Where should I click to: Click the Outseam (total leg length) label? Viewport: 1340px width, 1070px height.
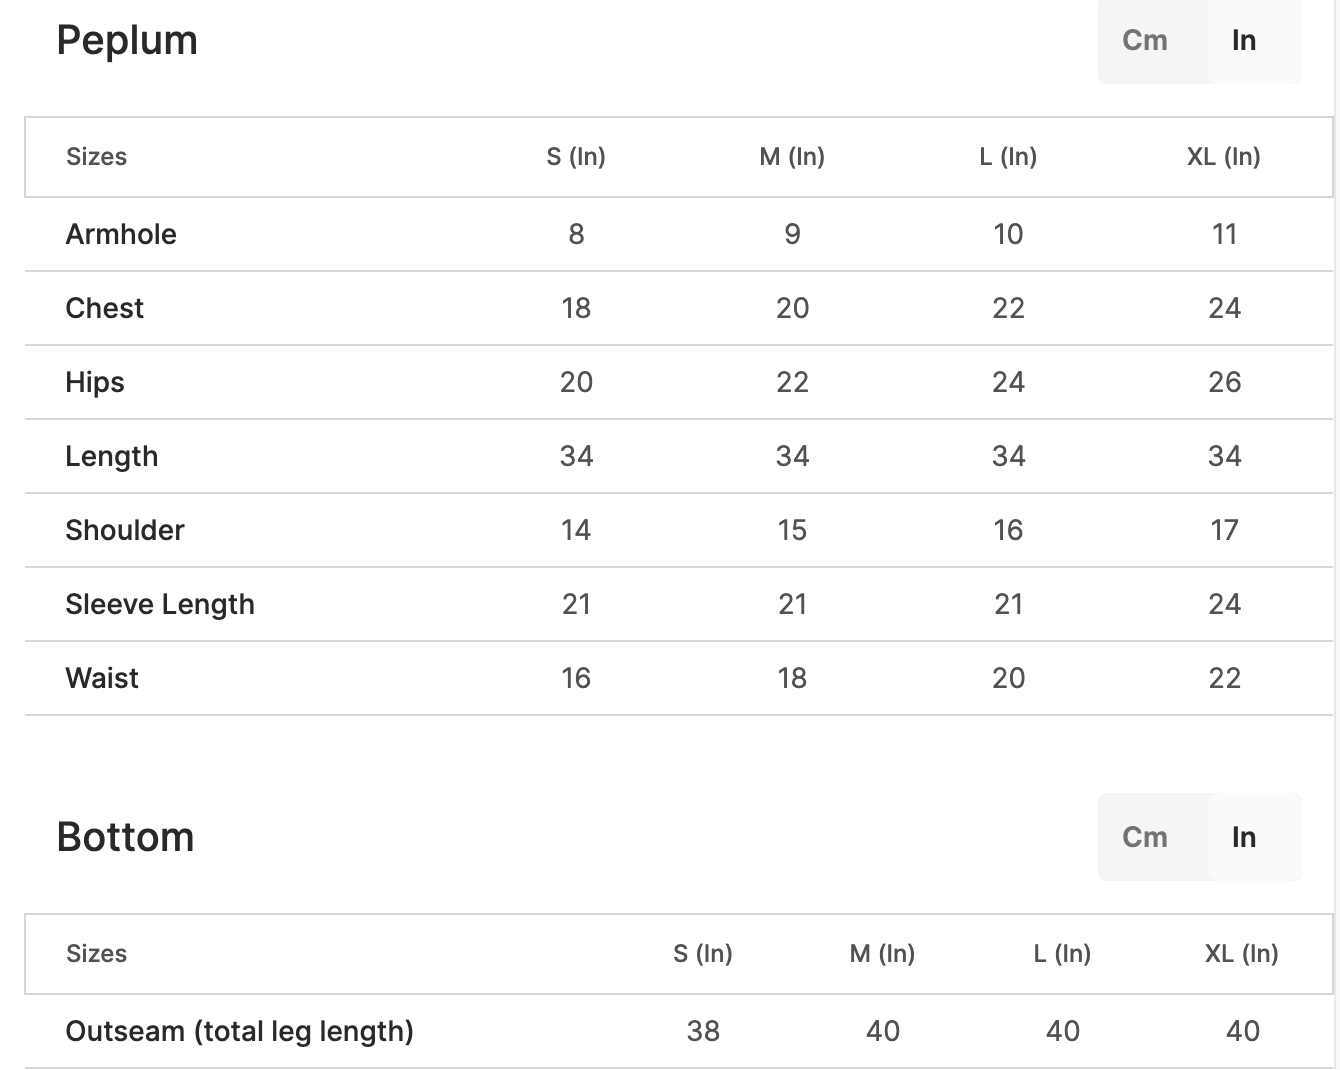[x=240, y=1031]
